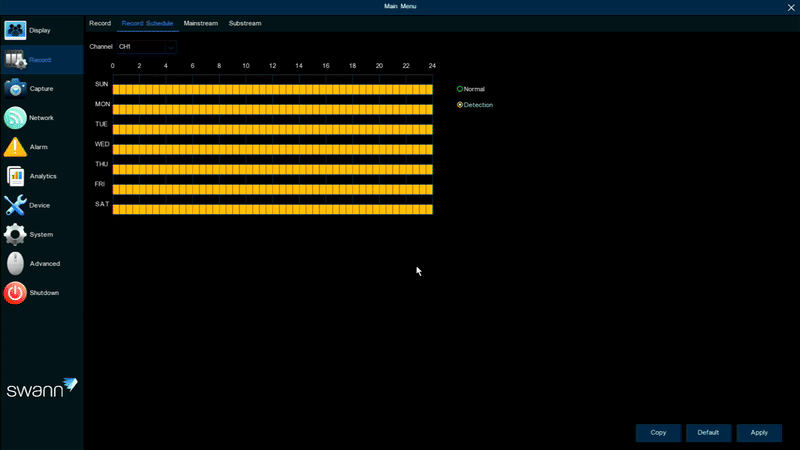Open the Display section icon
The width and height of the screenshot is (800, 450).
(15, 30)
